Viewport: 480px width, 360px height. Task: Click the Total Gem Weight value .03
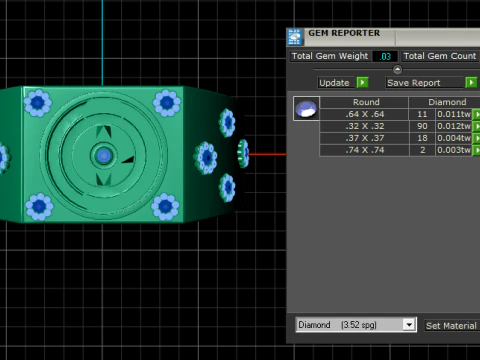click(x=385, y=56)
